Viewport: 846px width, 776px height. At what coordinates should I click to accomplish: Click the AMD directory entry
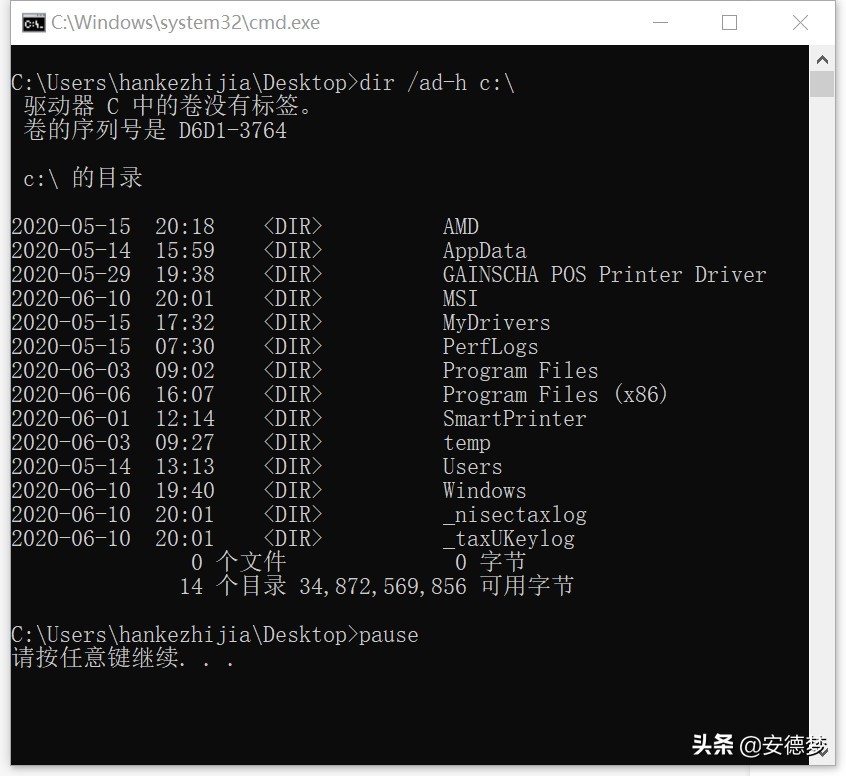tap(461, 227)
